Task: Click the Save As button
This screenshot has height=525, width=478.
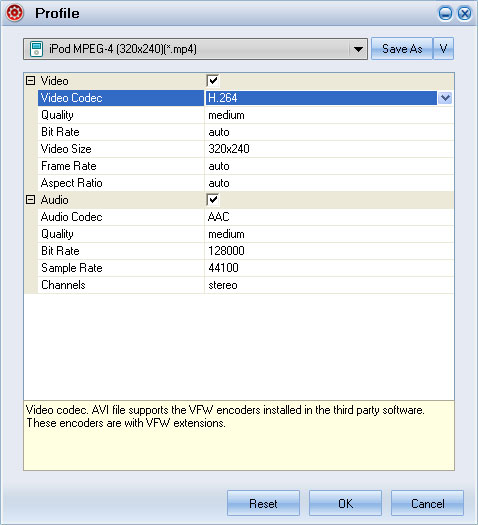Action: click(x=402, y=49)
